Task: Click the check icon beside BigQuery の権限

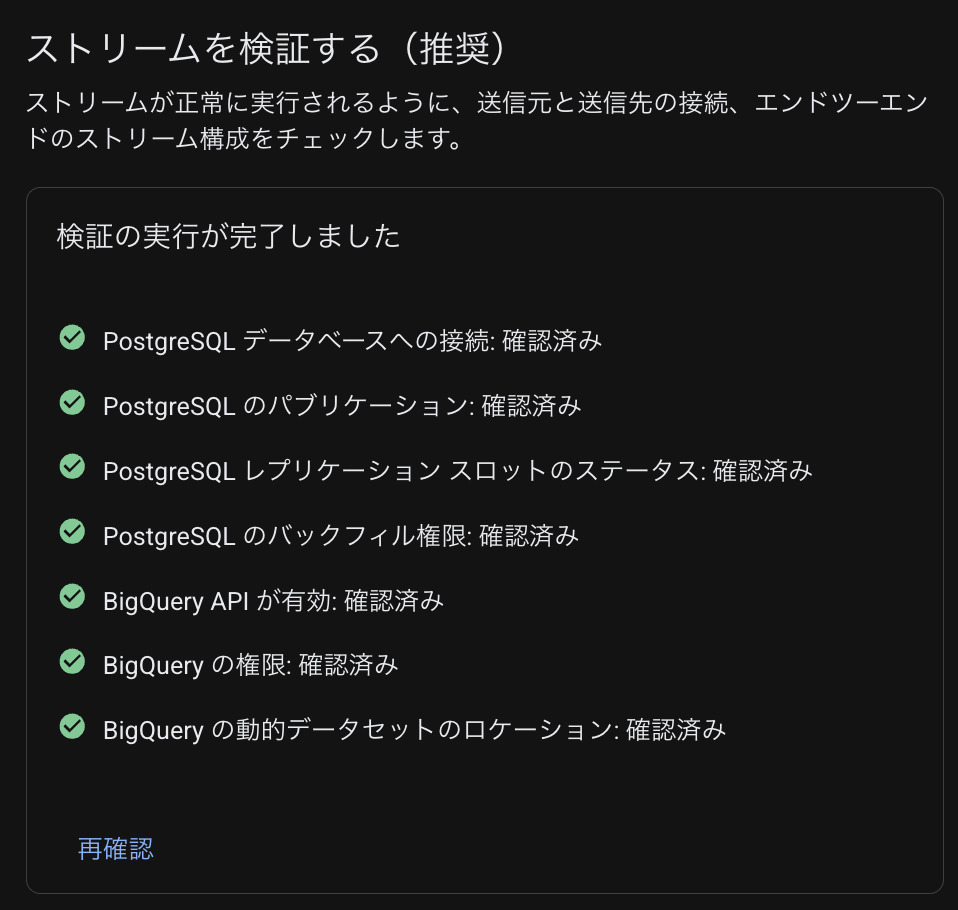Action: pos(71,662)
